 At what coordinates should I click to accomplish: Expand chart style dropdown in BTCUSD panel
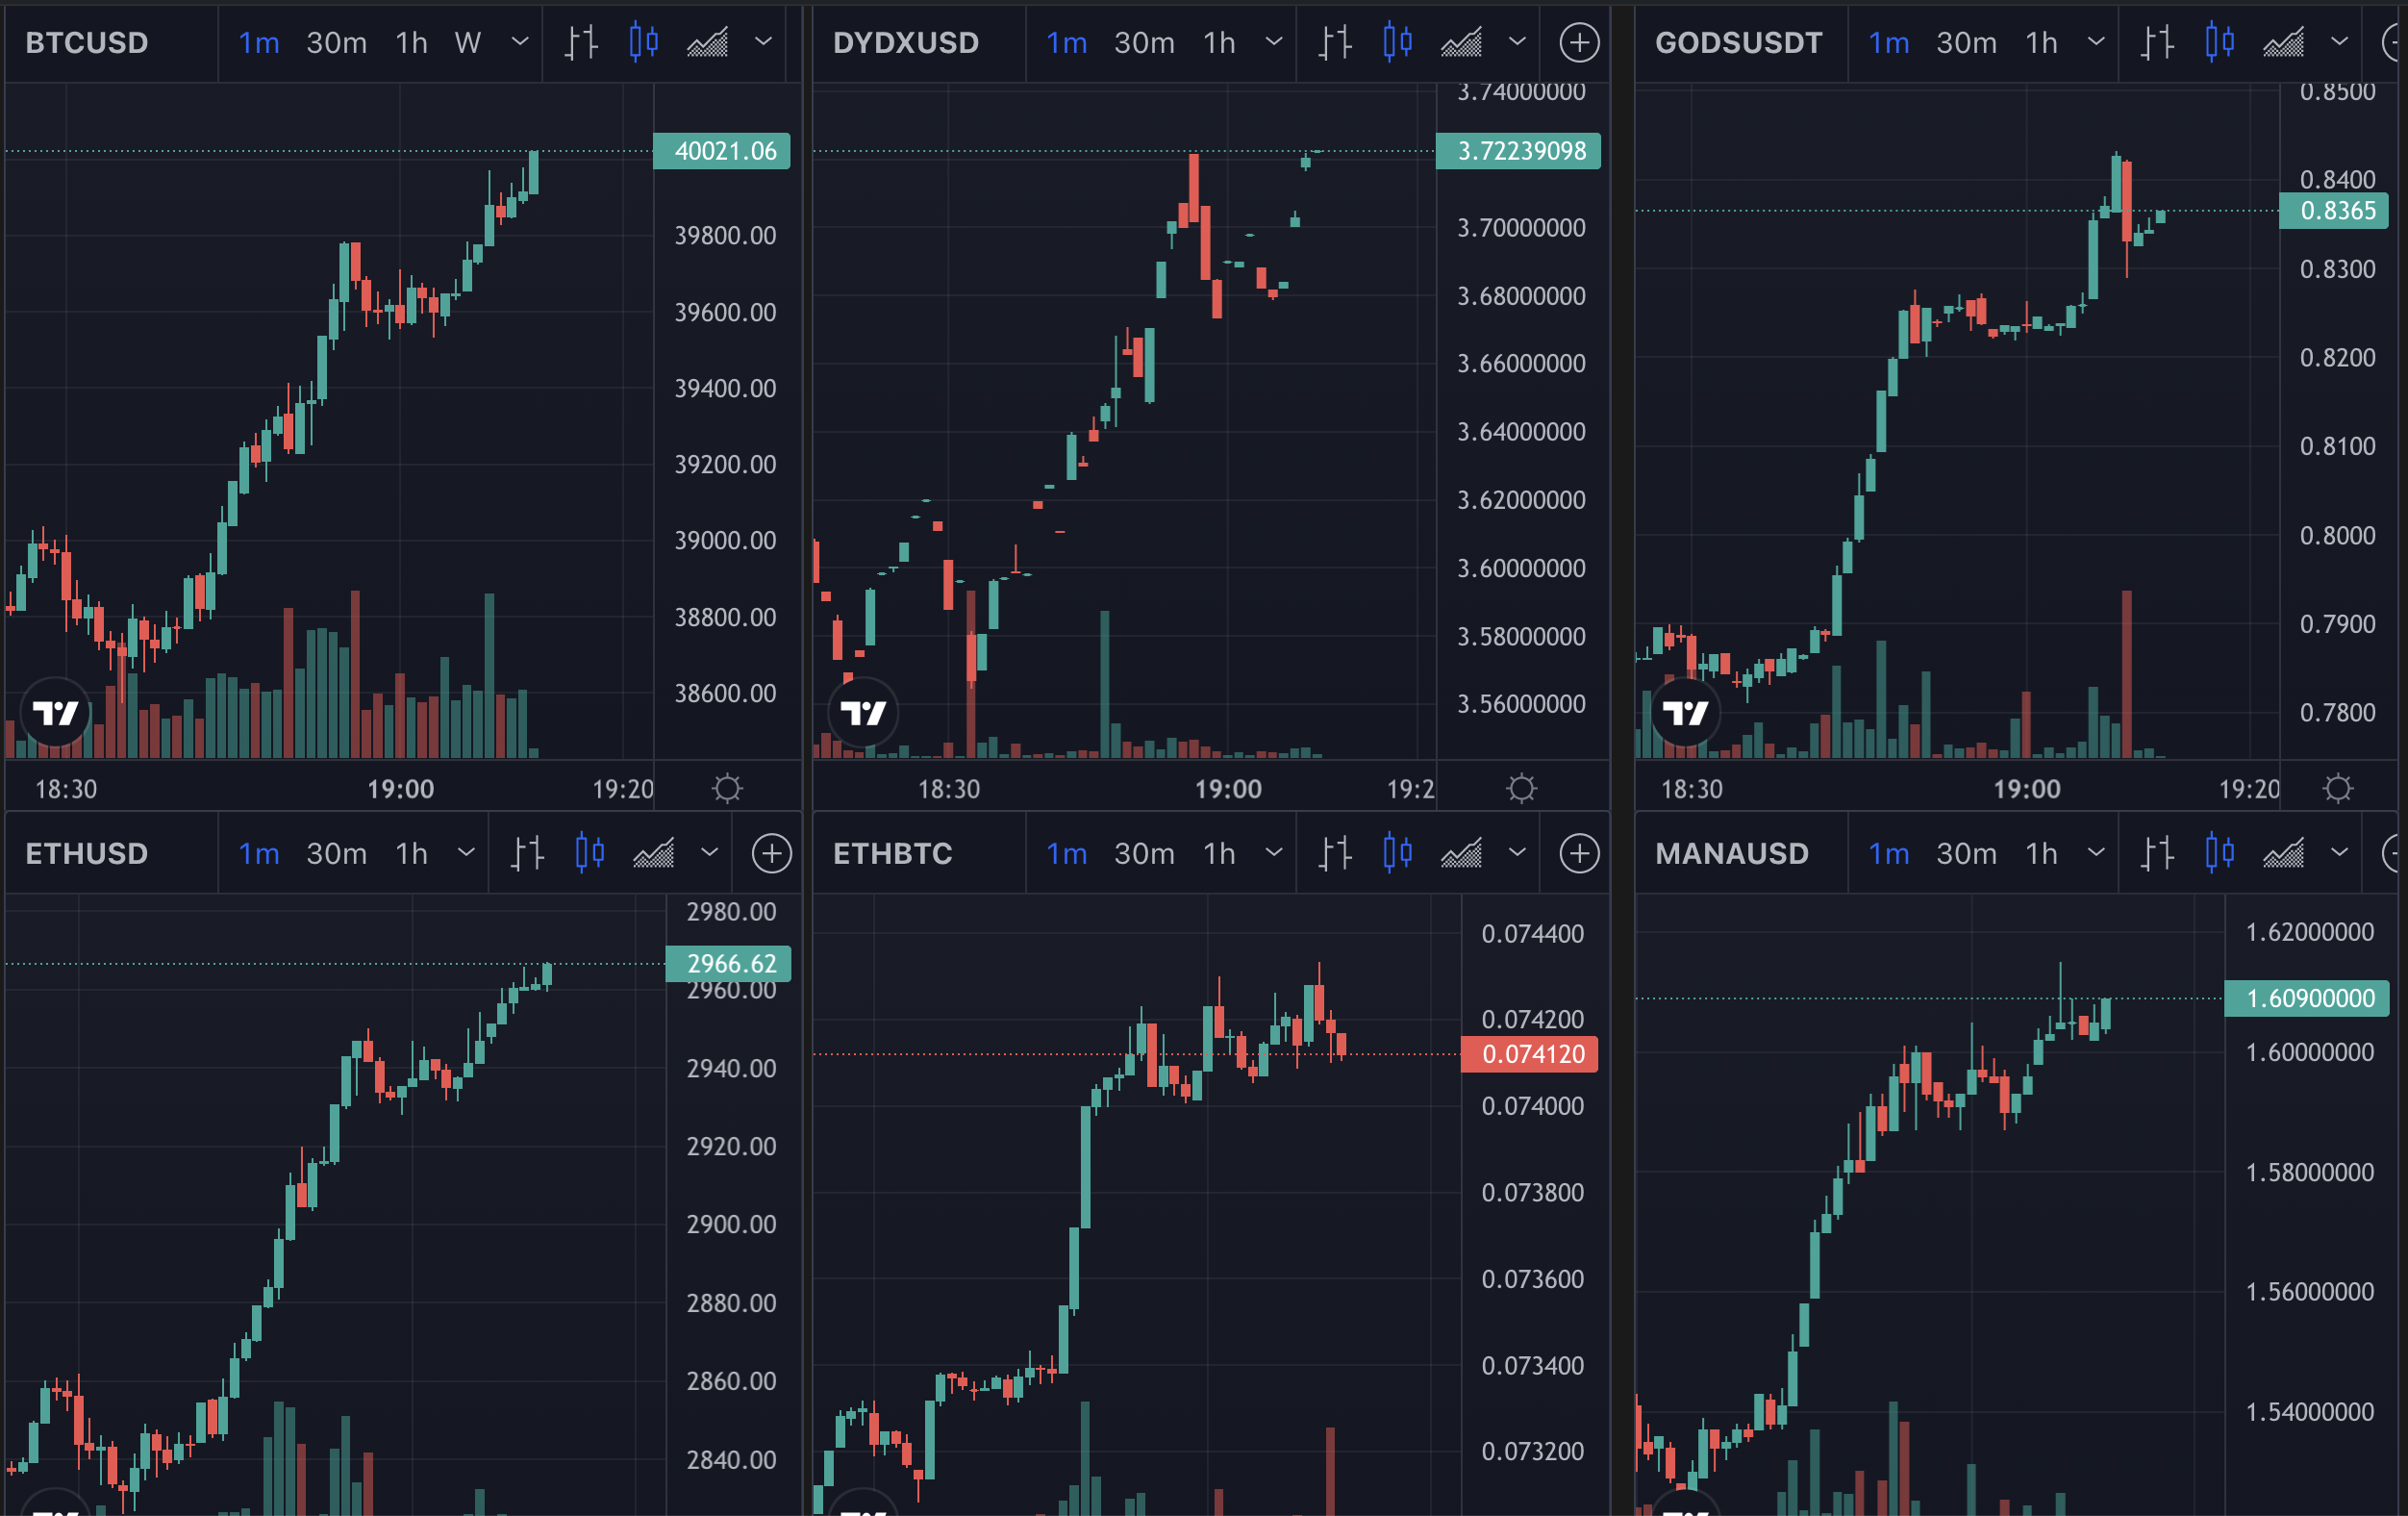(x=763, y=42)
